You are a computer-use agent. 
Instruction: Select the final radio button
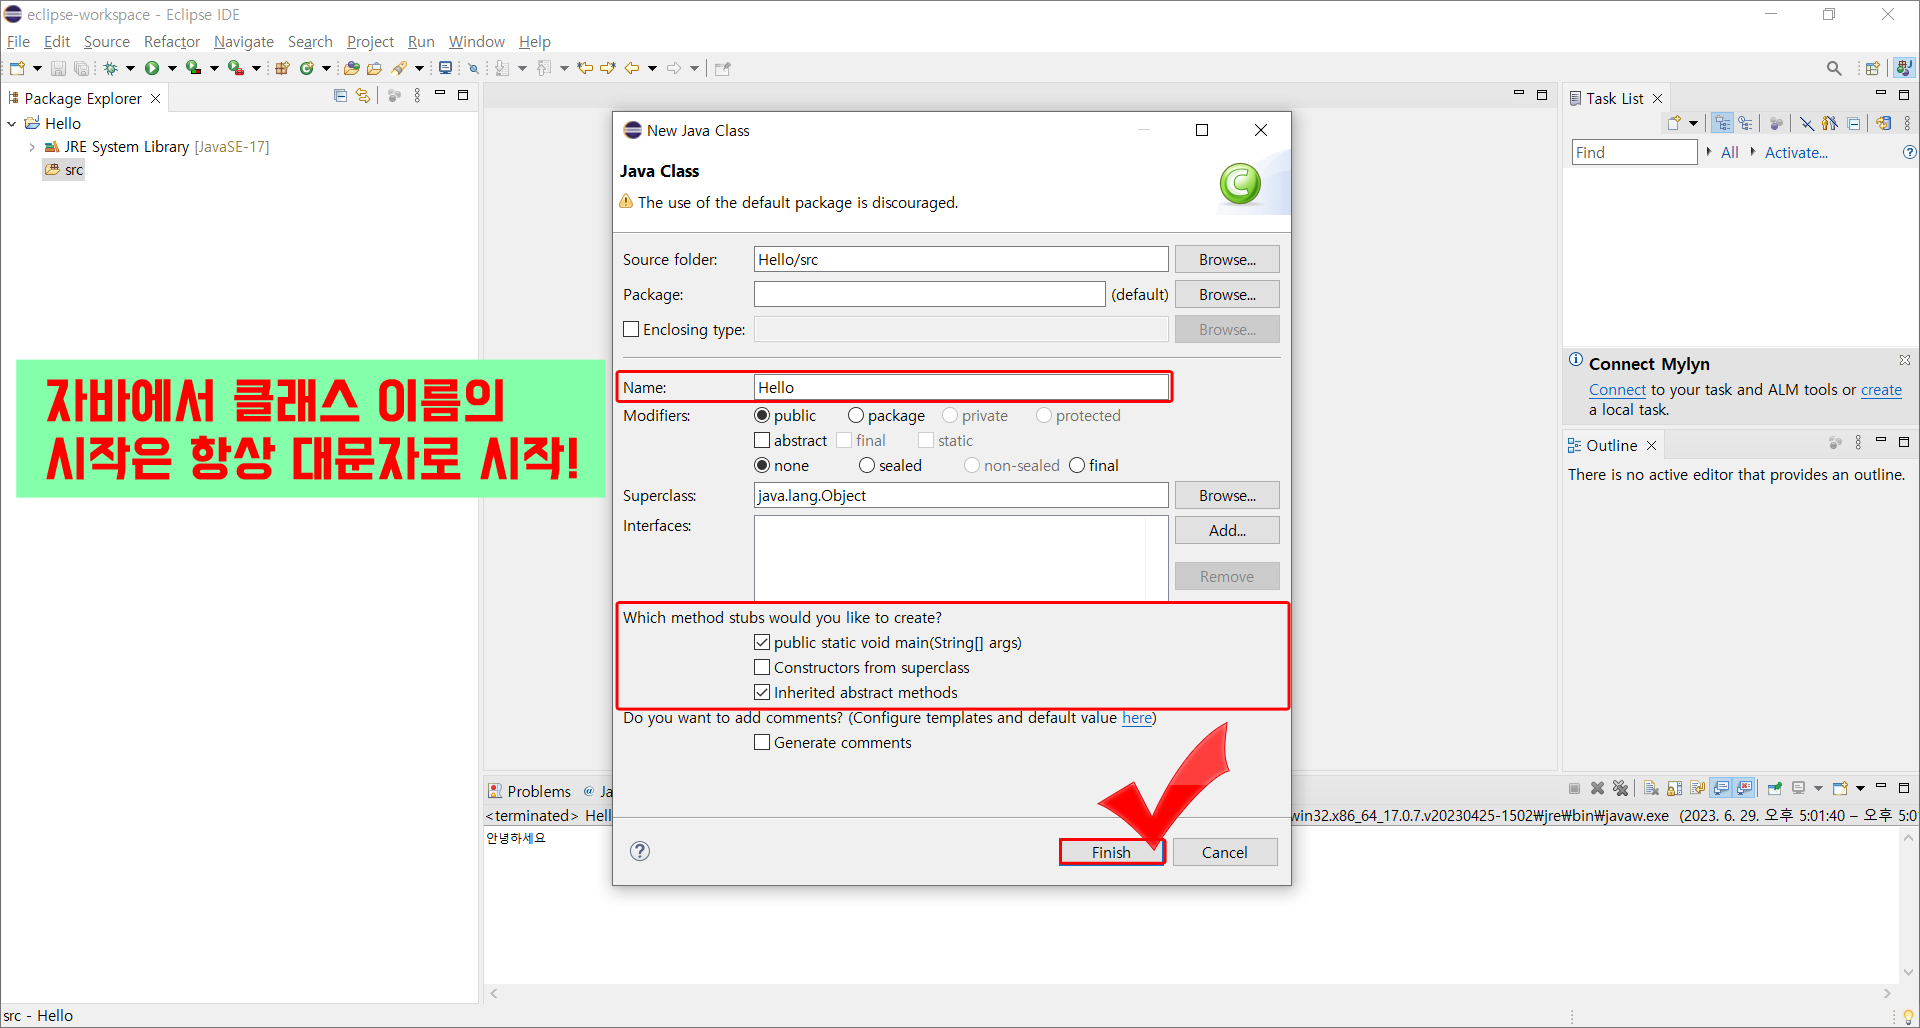click(x=1077, y=465)
